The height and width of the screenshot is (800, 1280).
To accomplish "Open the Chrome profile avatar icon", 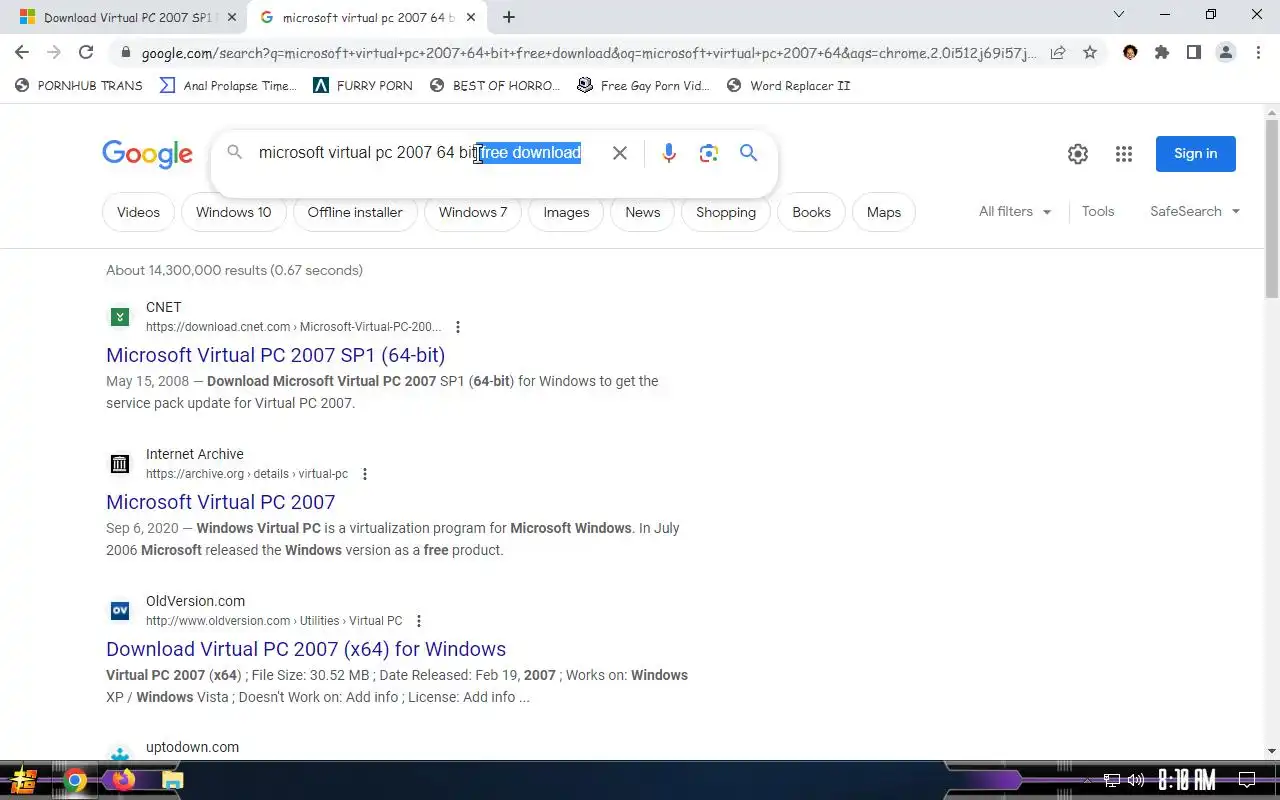I will tap(1226, 53).
